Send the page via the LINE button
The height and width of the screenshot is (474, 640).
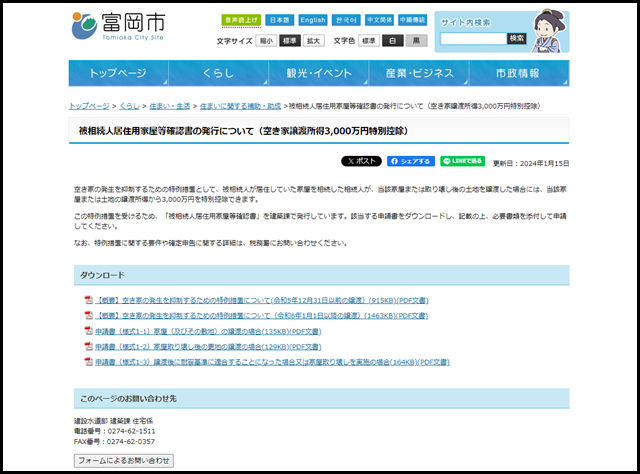click(x=462, y=160)
